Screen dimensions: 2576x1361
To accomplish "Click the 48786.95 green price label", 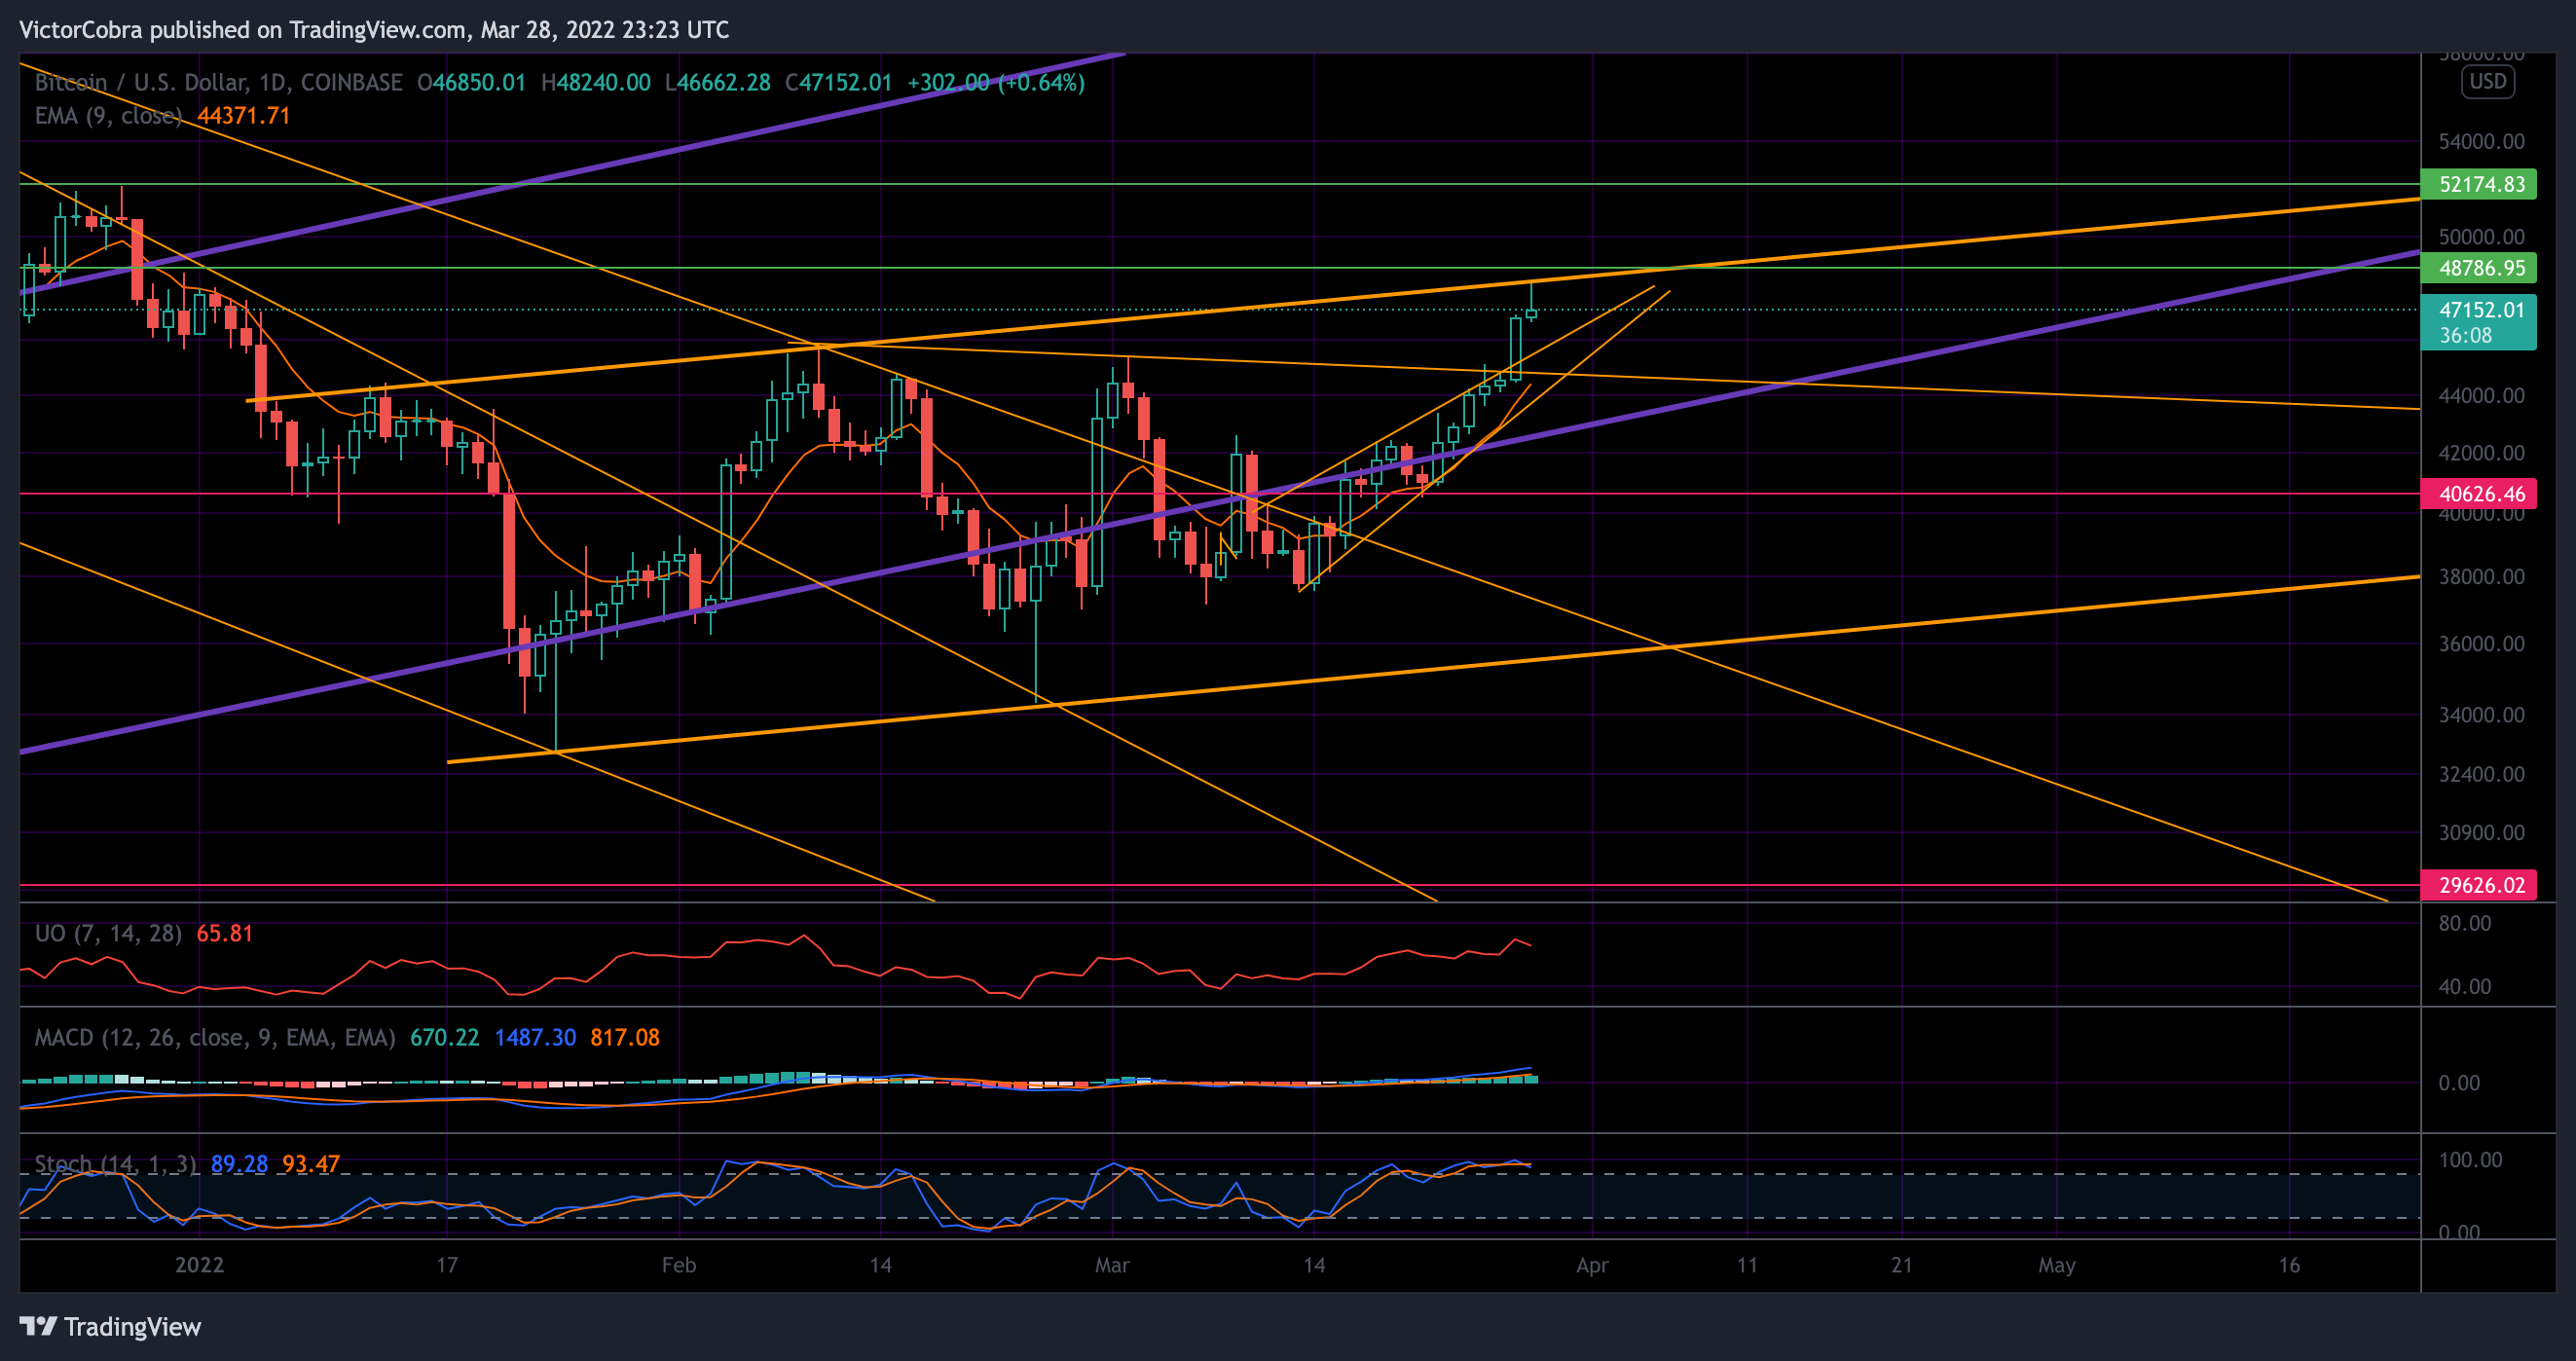I will click(2479, 268).
